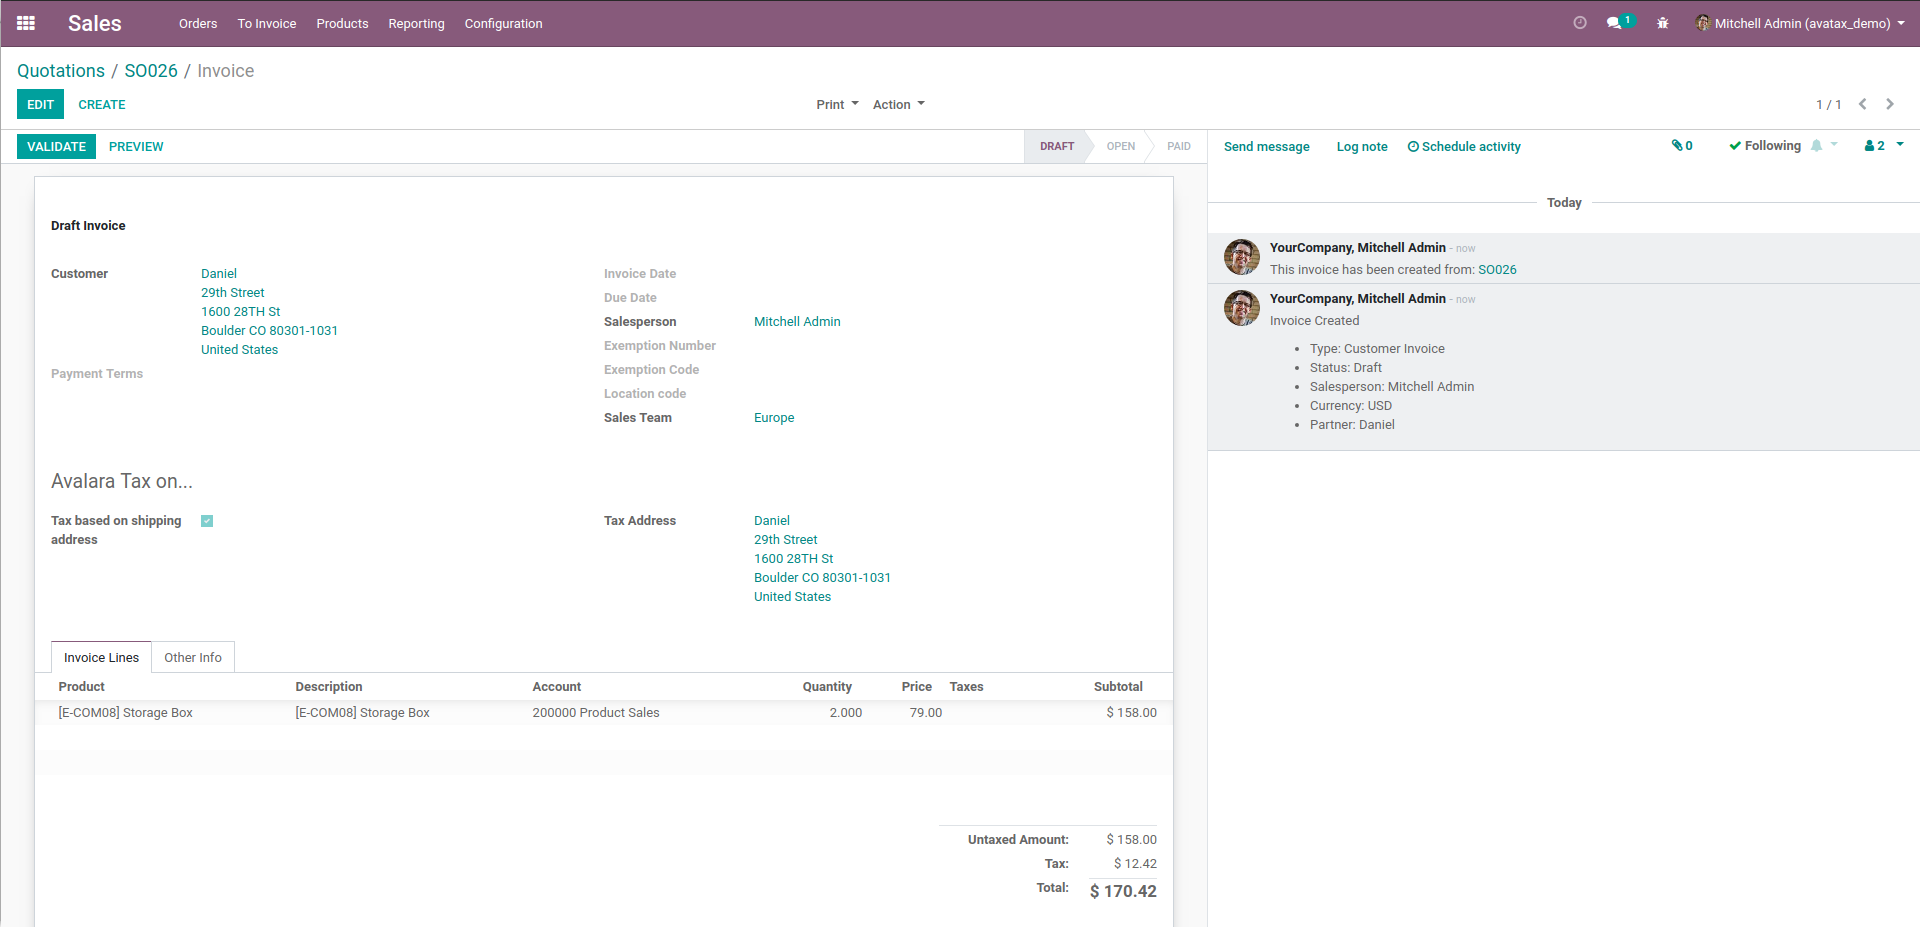
Task: Switch to the Other Info tab
Action: [x=193, y=658]
